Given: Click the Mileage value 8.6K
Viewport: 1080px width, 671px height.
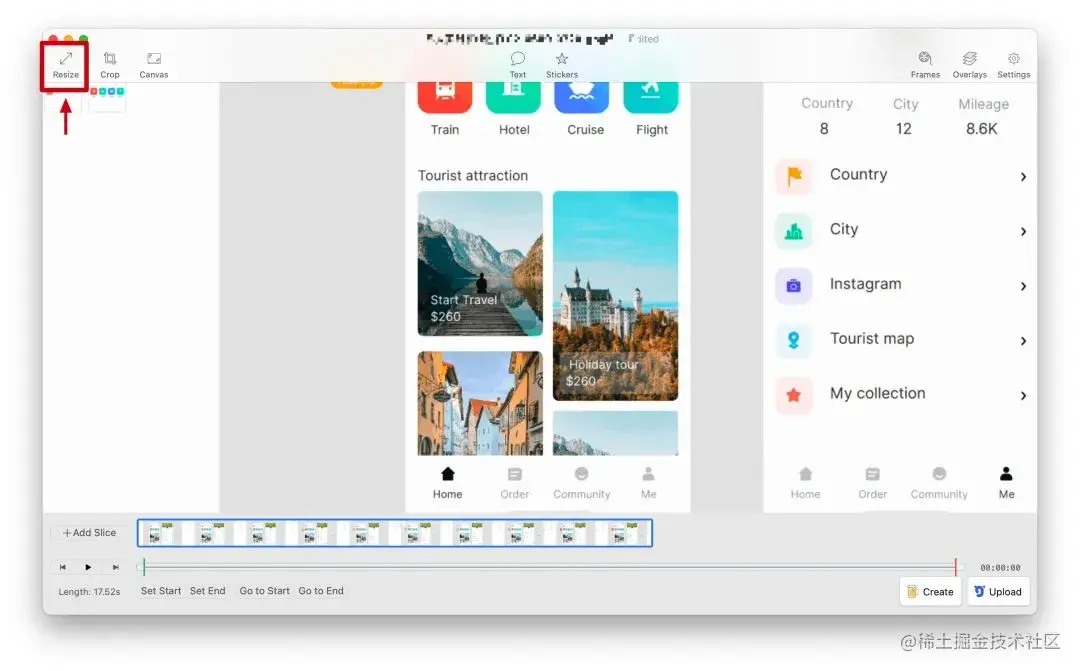Looking at the screenshot, I should [982, 129].
